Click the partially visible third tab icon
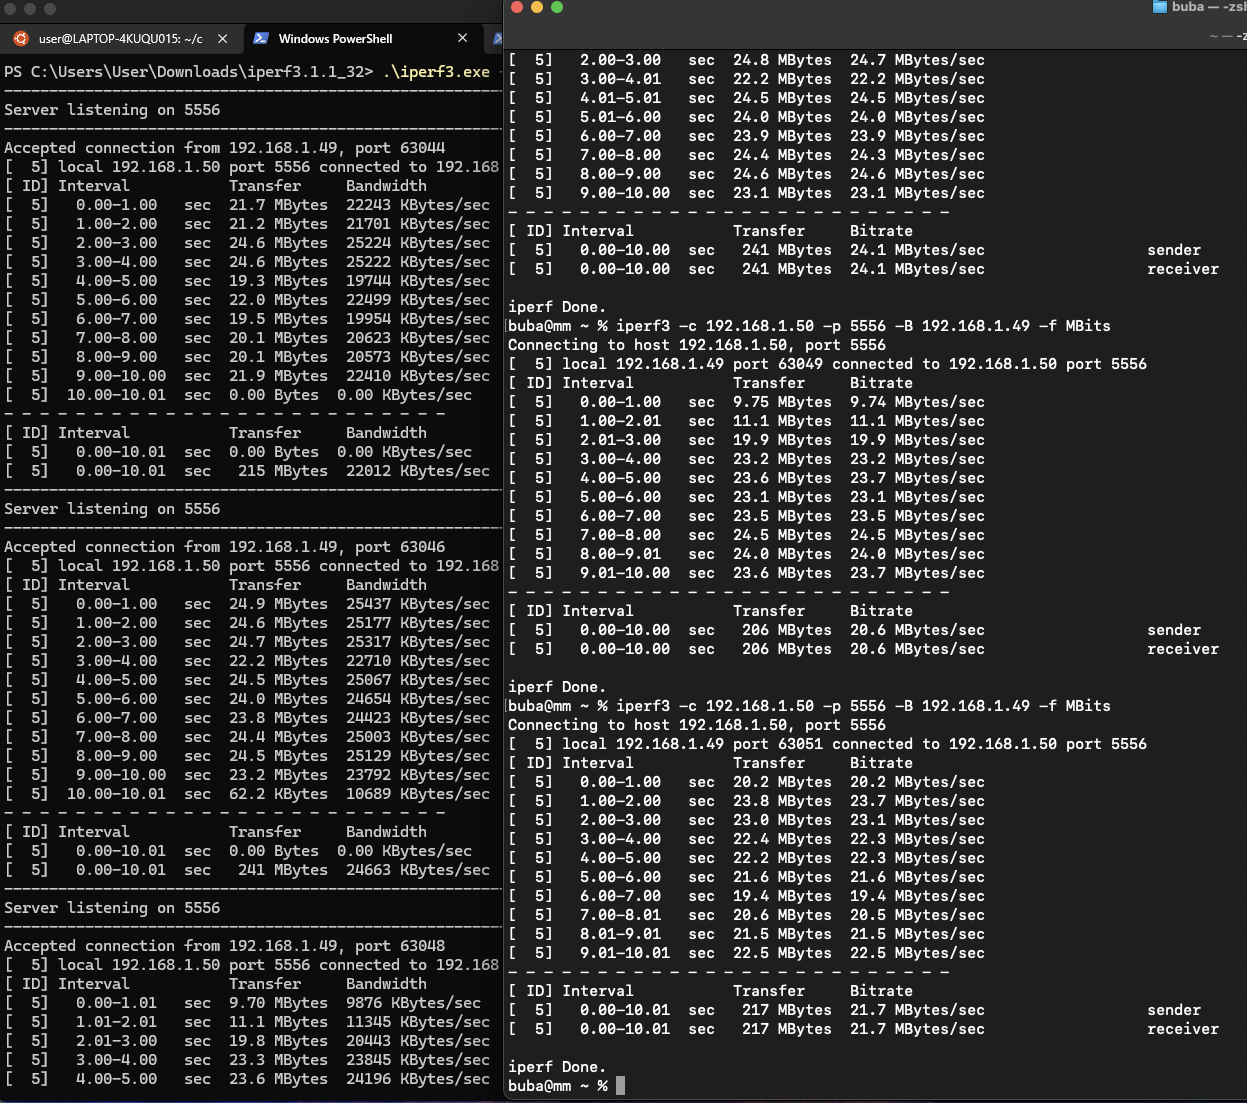Screen dimensions: 1247x1103 [x=498, y=39]
